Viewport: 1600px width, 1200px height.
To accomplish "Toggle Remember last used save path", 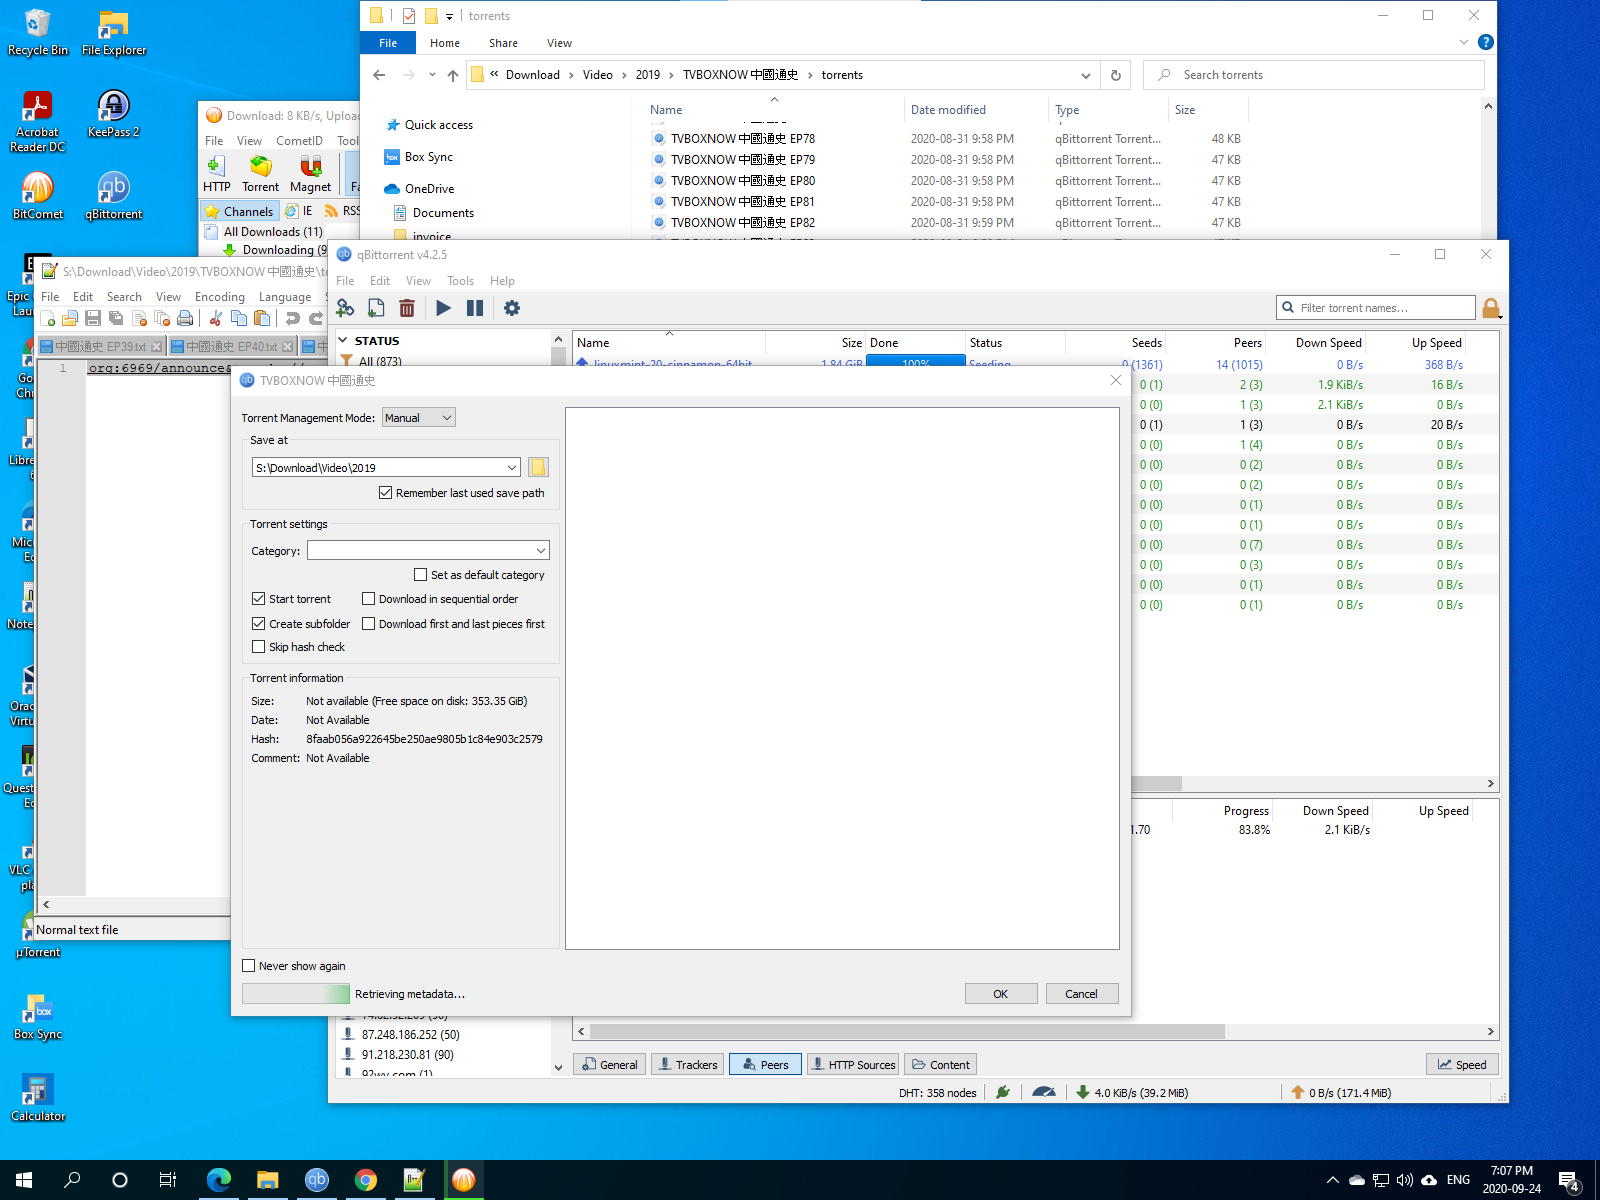I will click(x=462, y=493).
